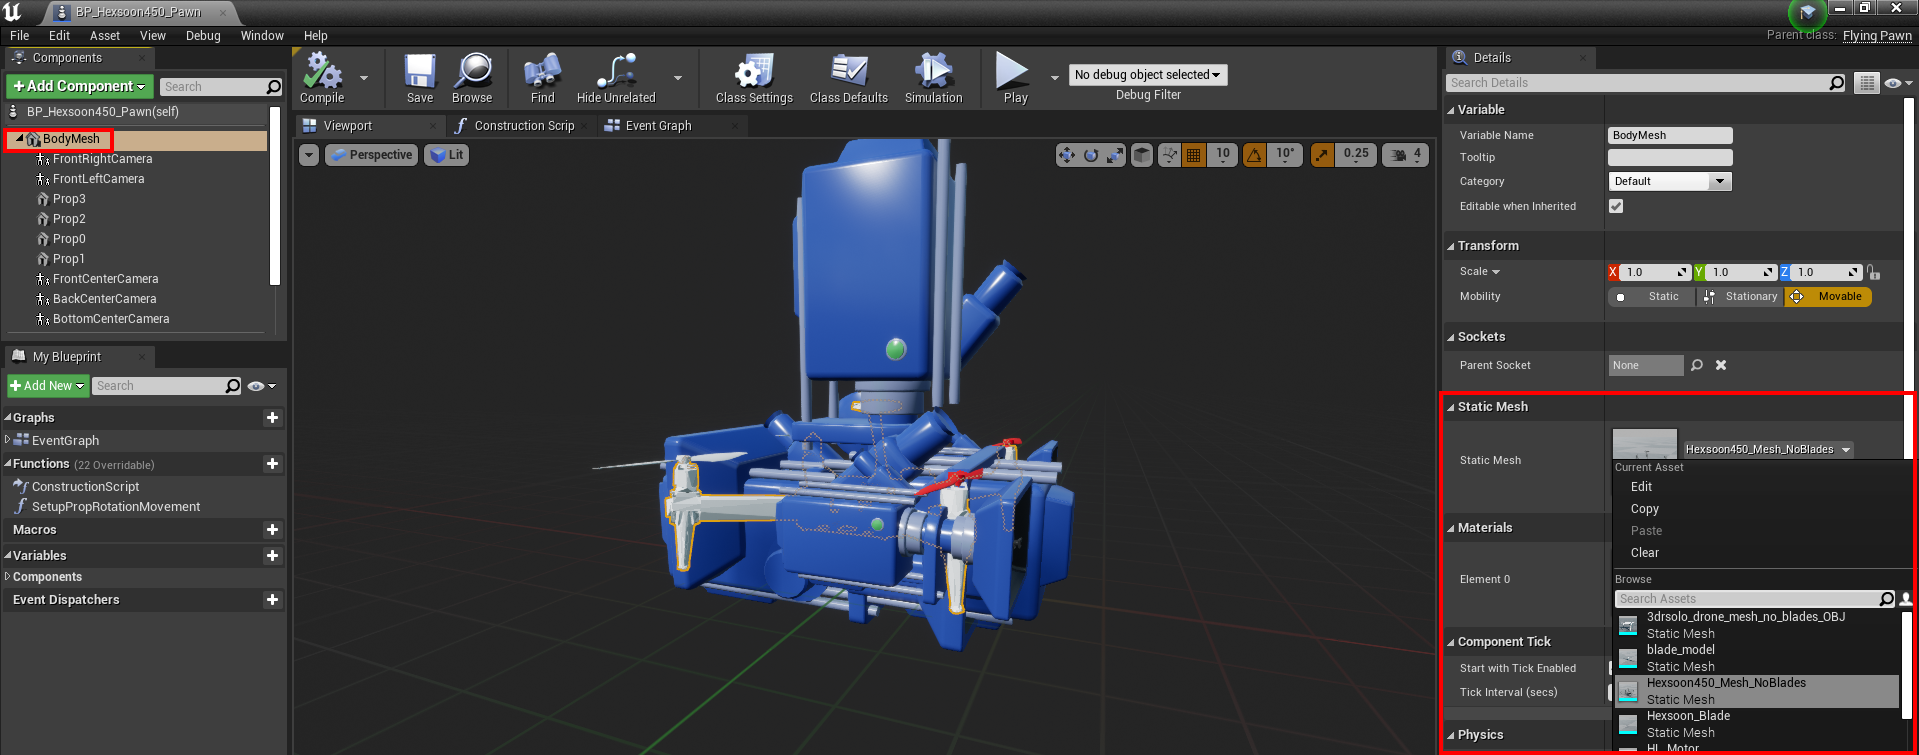Add a new function
This screenshot has width=1919, height=755.
click(x=272, y=464)
